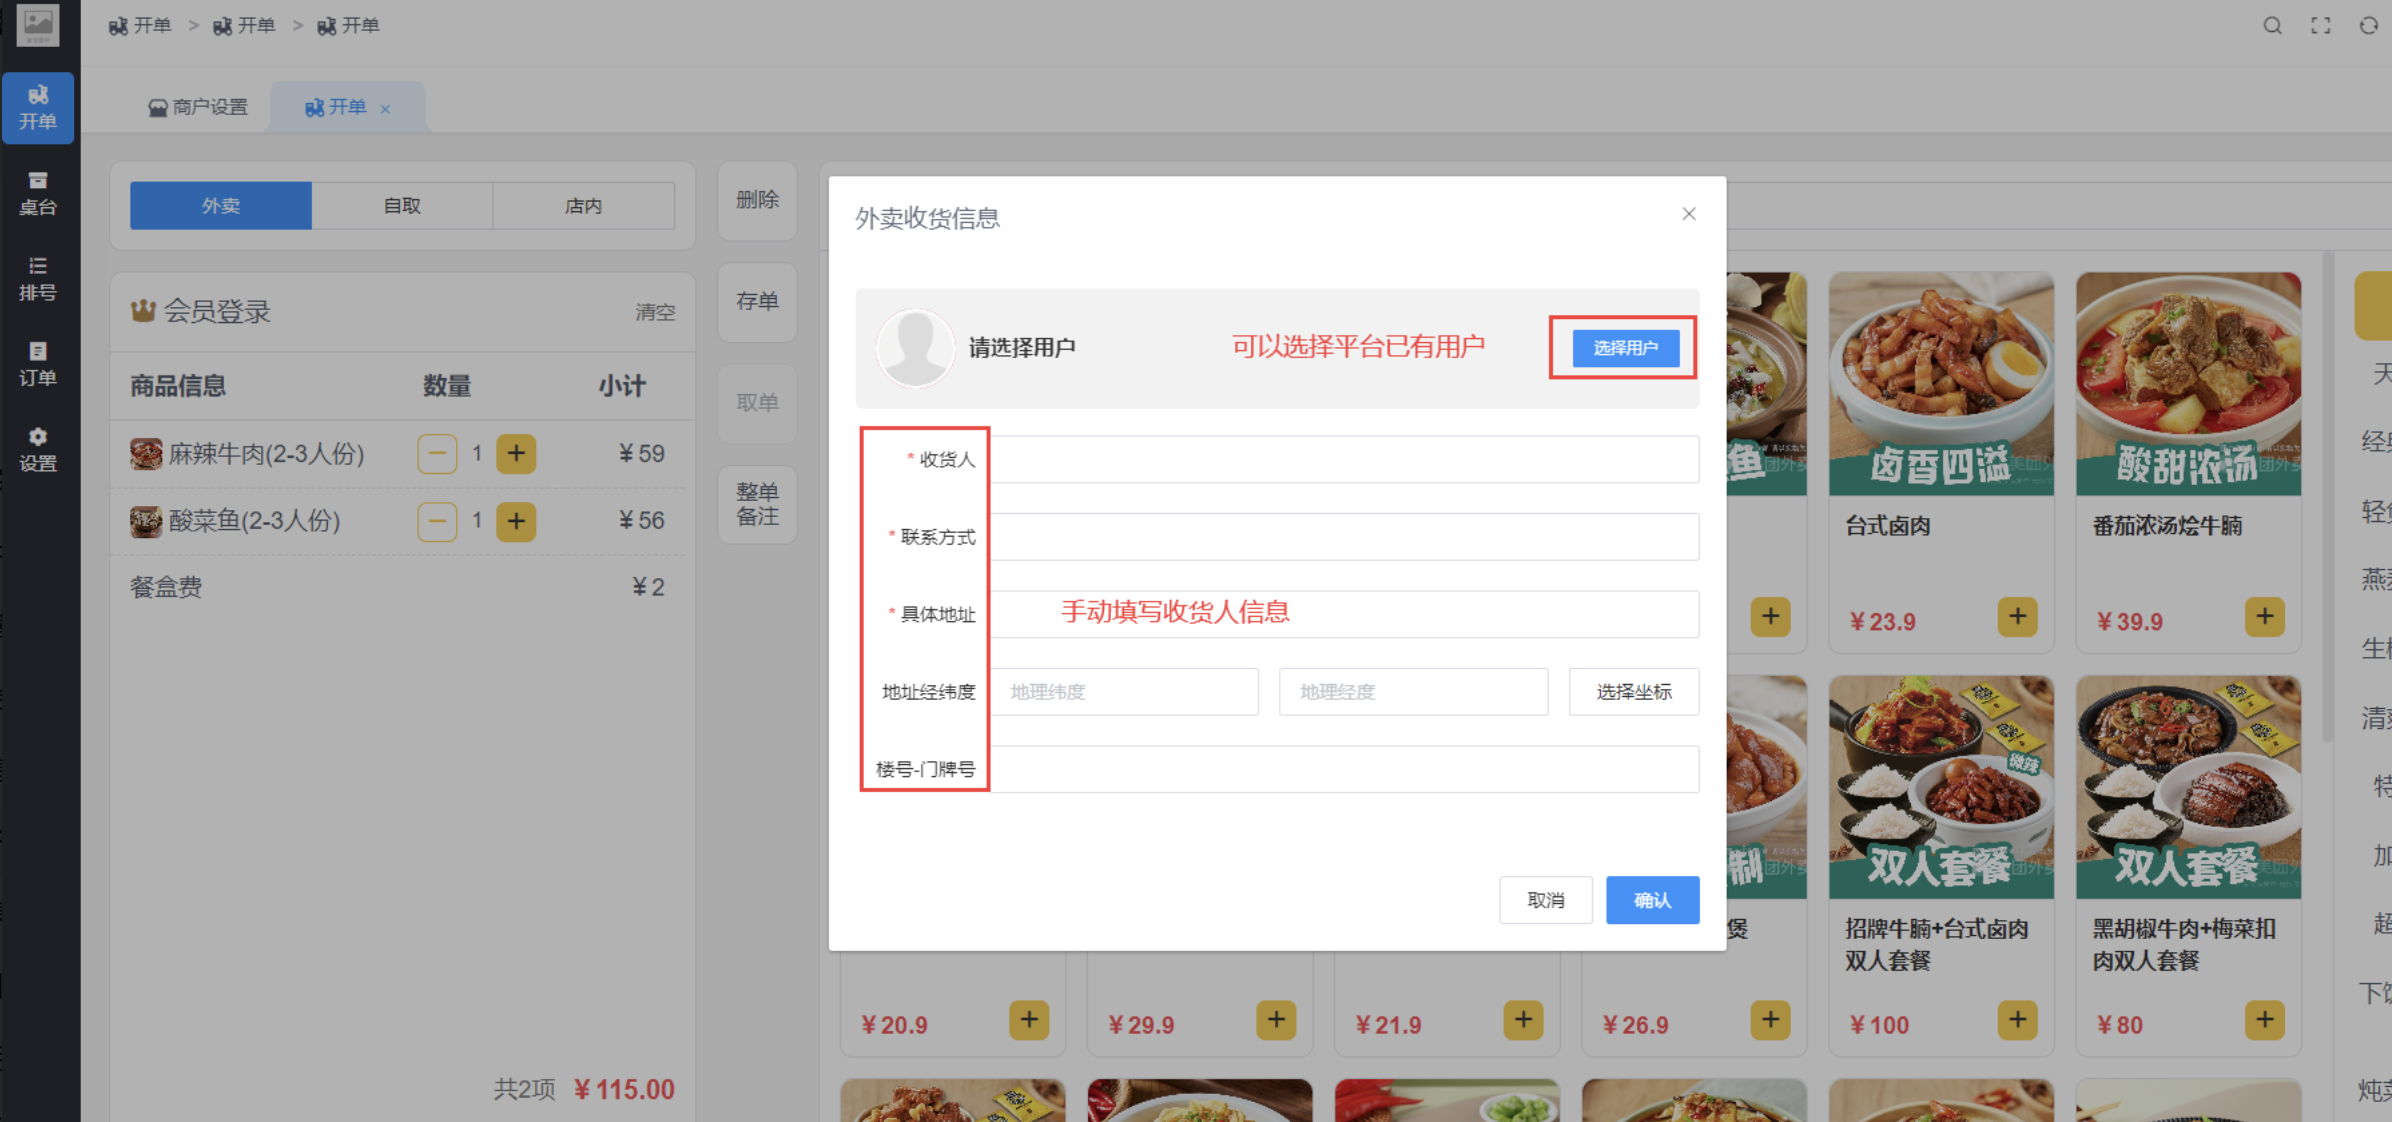
Task: Click the 取单 button
Action: coord(757,403)
